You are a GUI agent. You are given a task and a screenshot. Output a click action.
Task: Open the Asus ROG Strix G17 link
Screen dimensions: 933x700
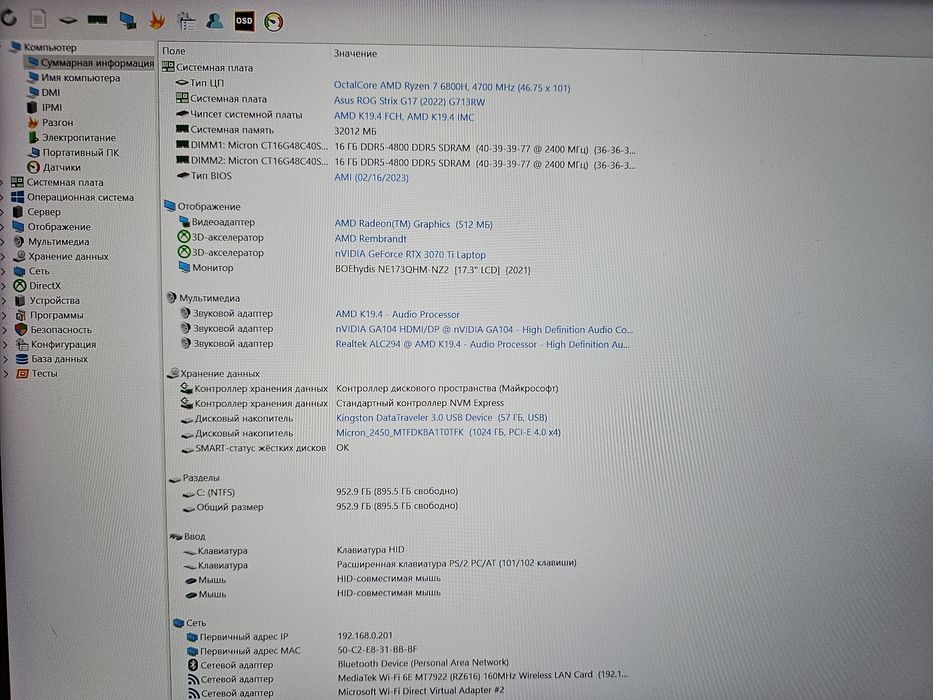click(409, 101)
